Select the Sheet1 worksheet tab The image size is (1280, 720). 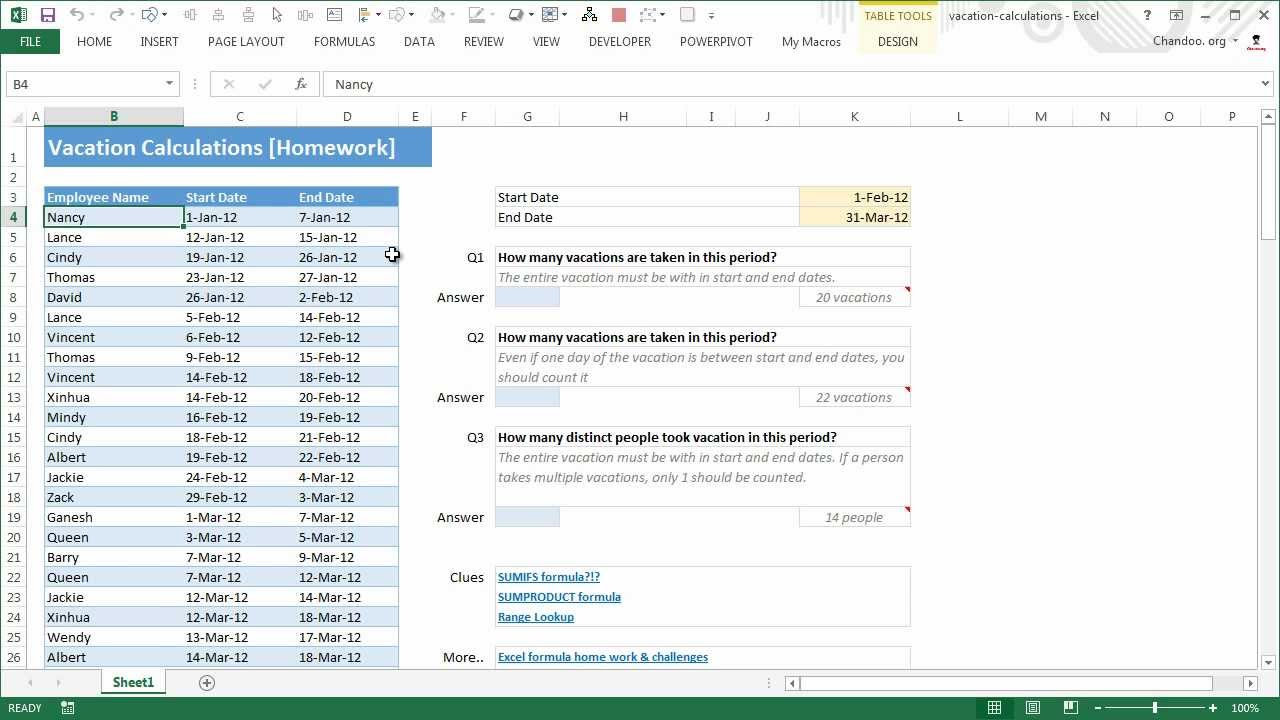click(133, 682)
